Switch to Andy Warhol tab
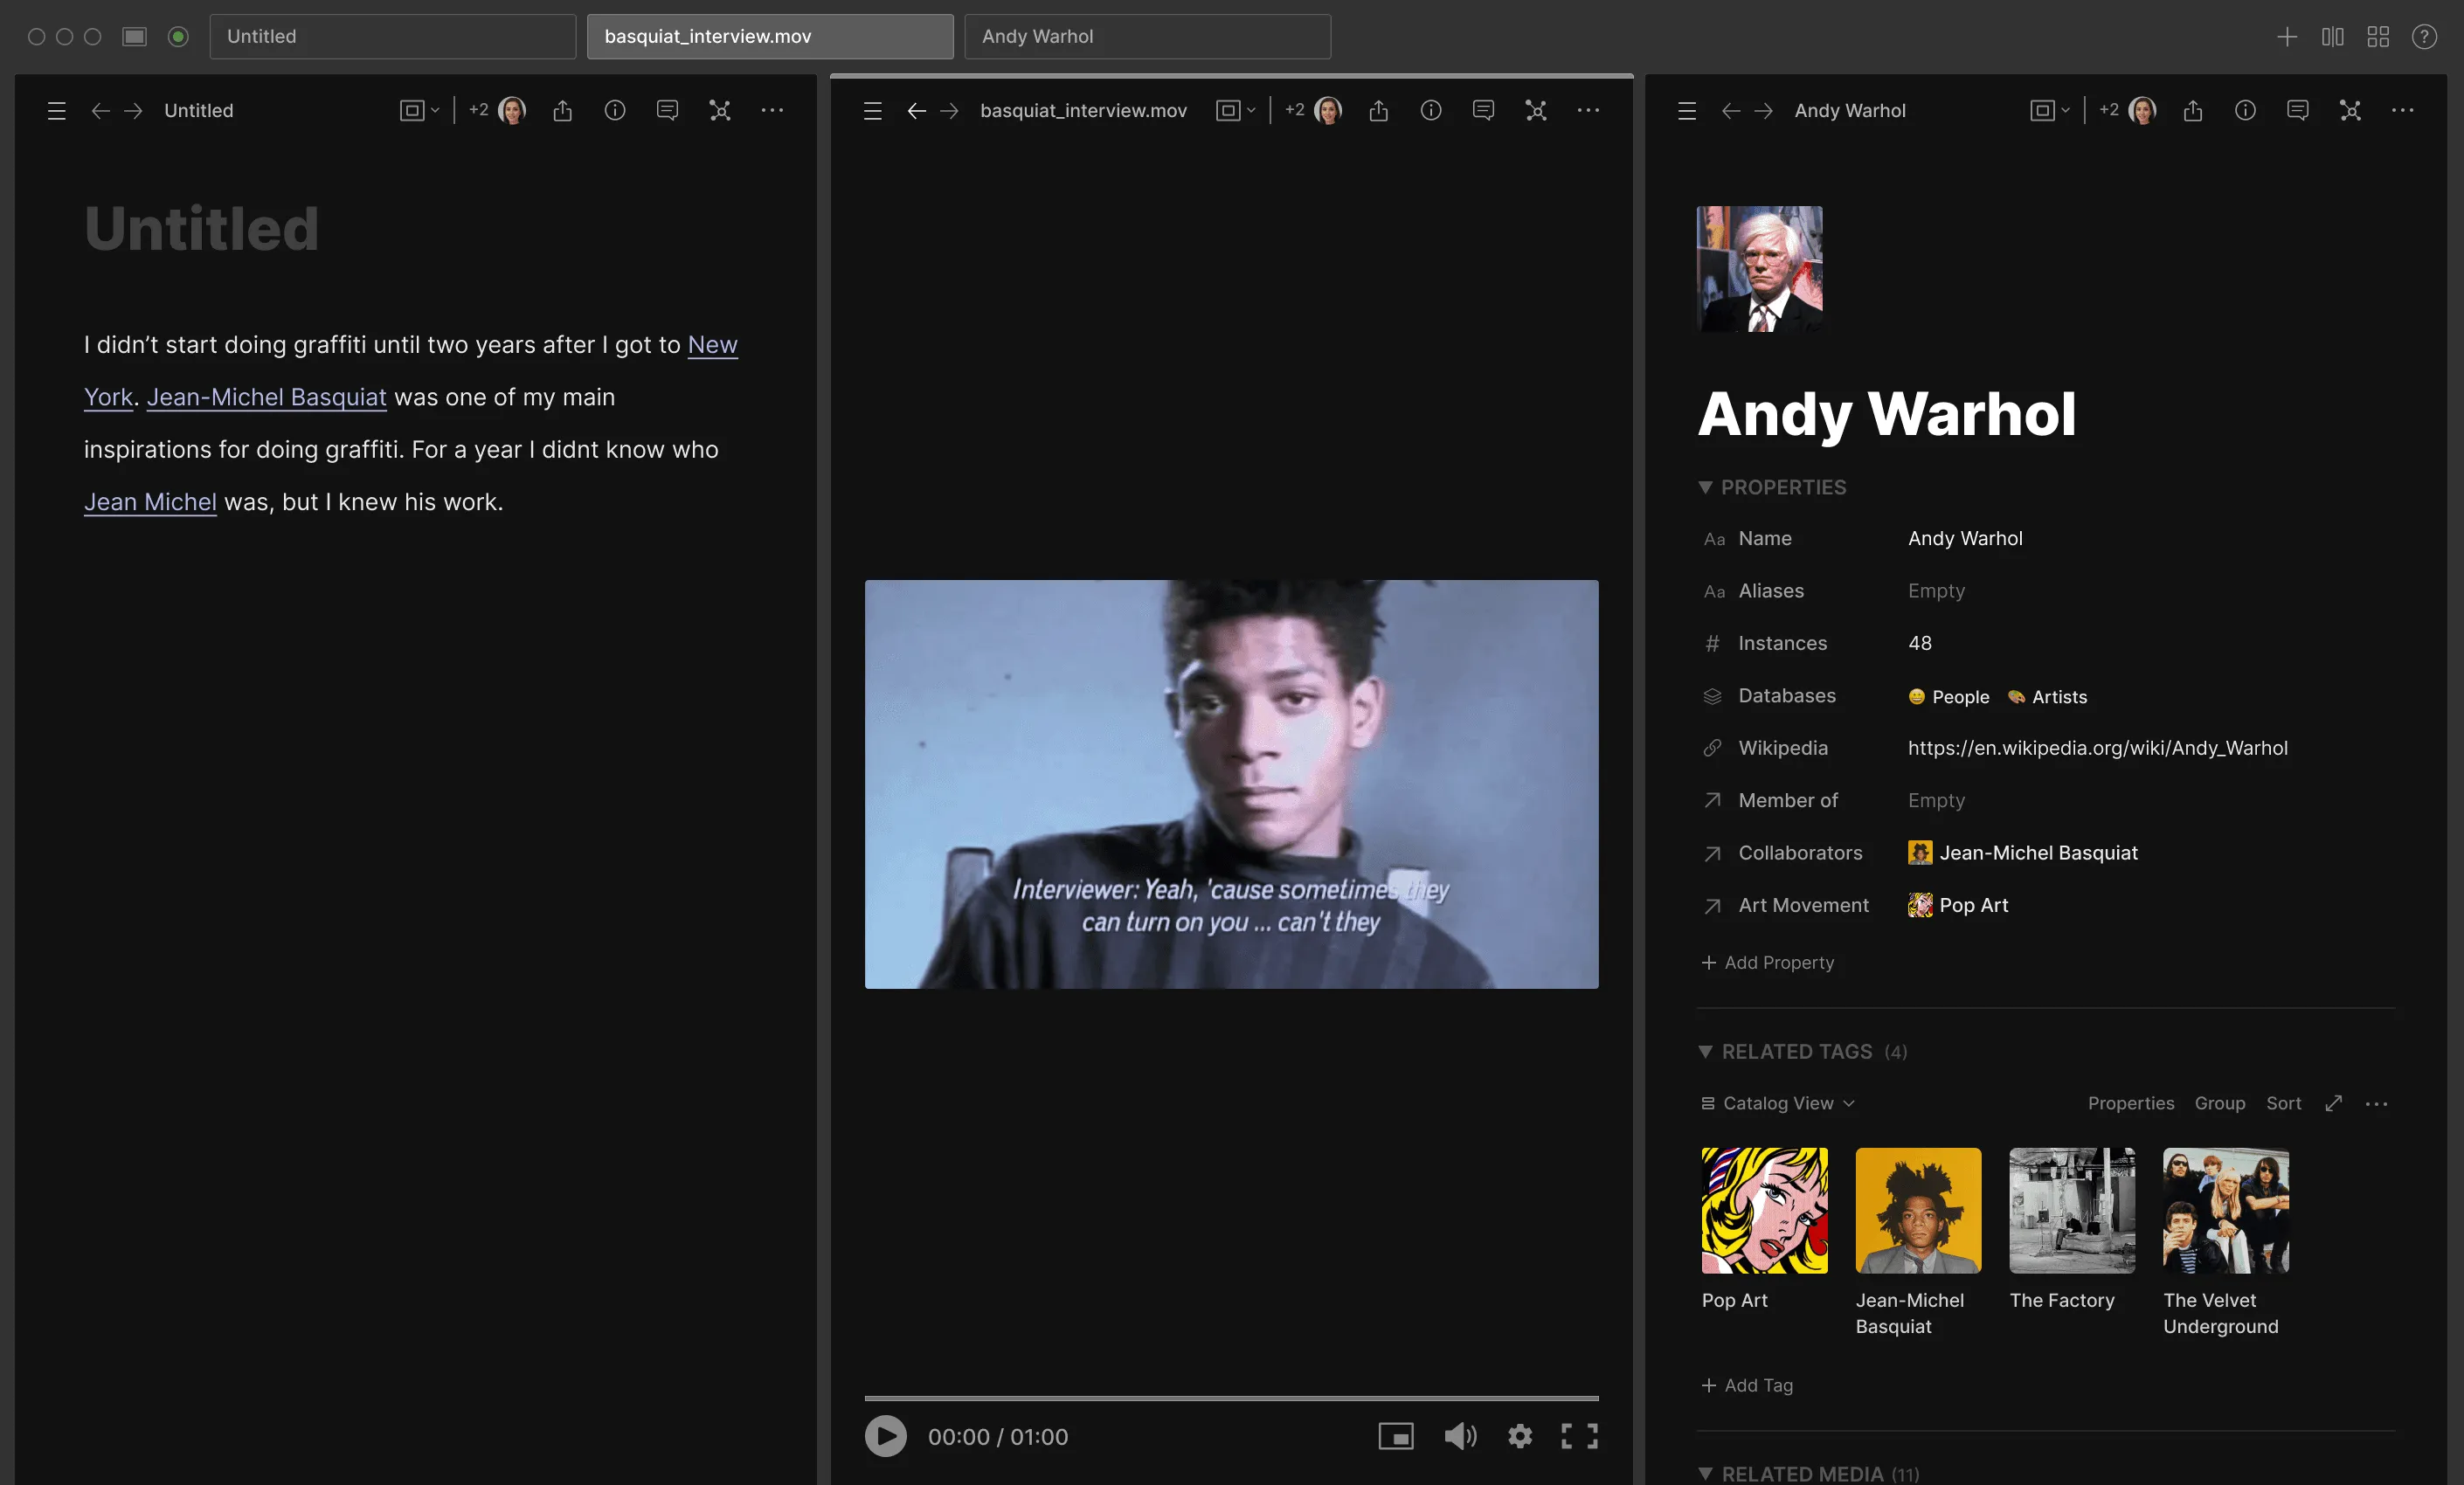The image size is (2464, 1485). 1147,37
